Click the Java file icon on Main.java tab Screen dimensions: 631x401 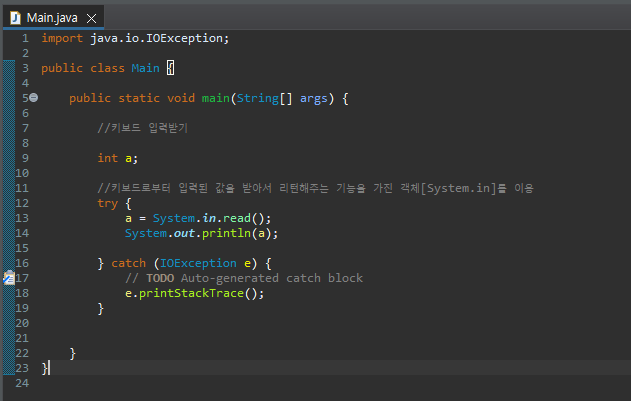click(15, 18)
